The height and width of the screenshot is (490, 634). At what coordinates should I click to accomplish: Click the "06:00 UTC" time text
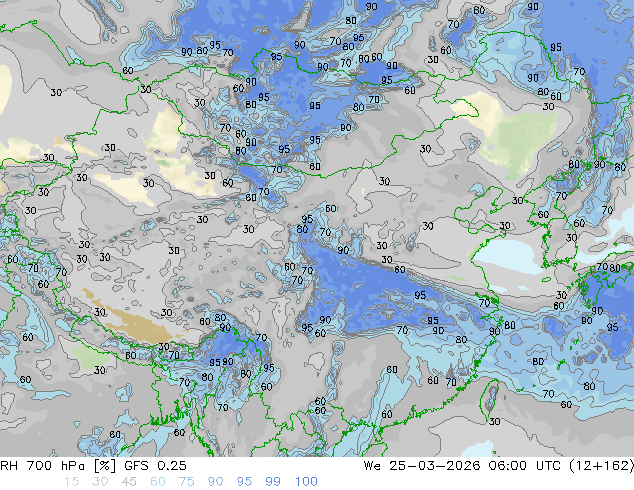click(524, 466)
